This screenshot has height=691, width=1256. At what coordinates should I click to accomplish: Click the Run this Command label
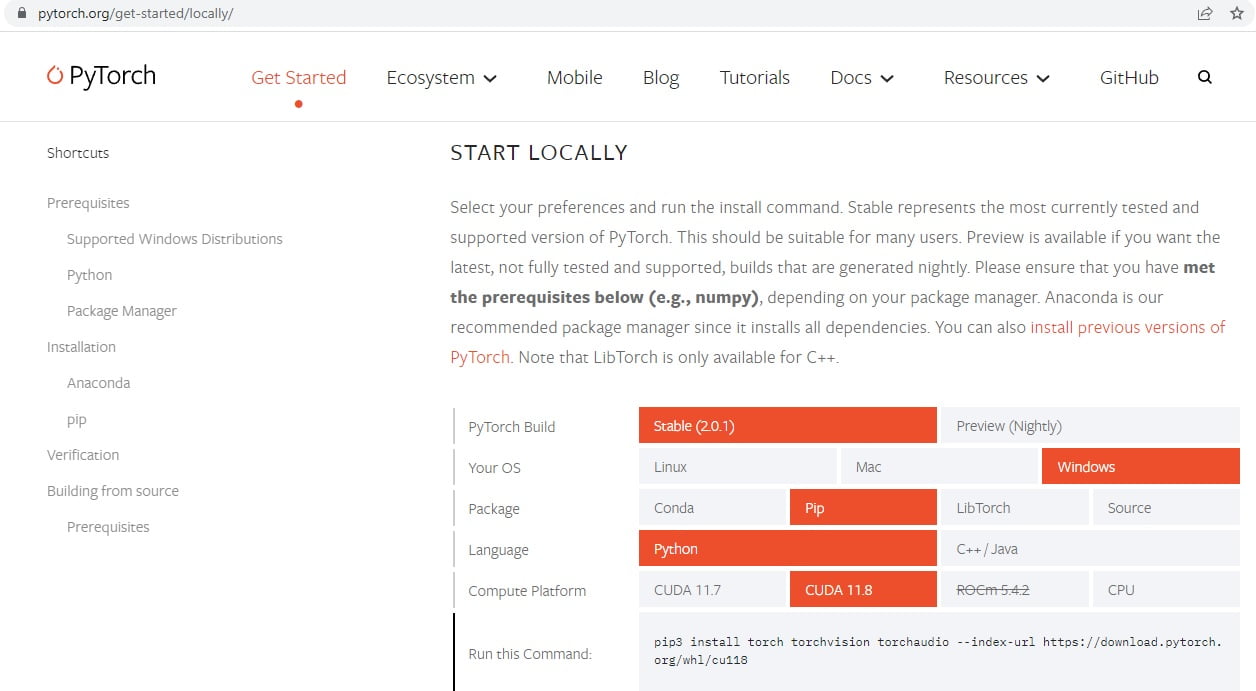[530, 654]
